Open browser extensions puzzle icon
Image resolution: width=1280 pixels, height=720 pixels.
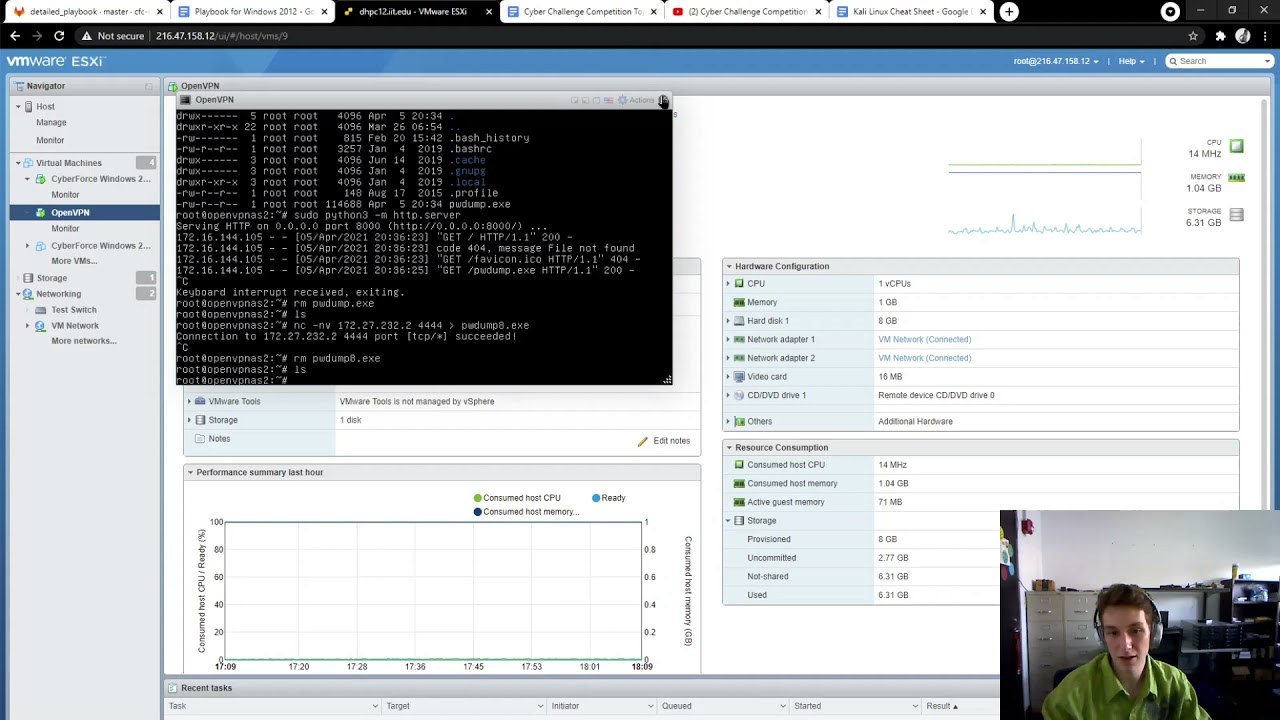tap(1220, 36)
